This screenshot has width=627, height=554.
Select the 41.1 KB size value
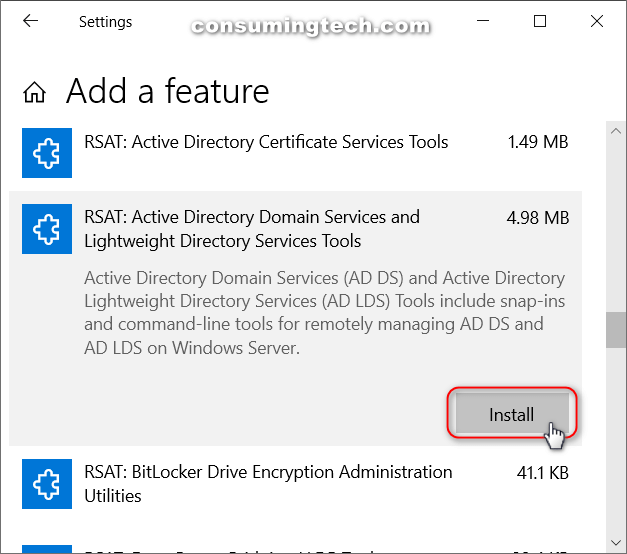pos(543,473)
